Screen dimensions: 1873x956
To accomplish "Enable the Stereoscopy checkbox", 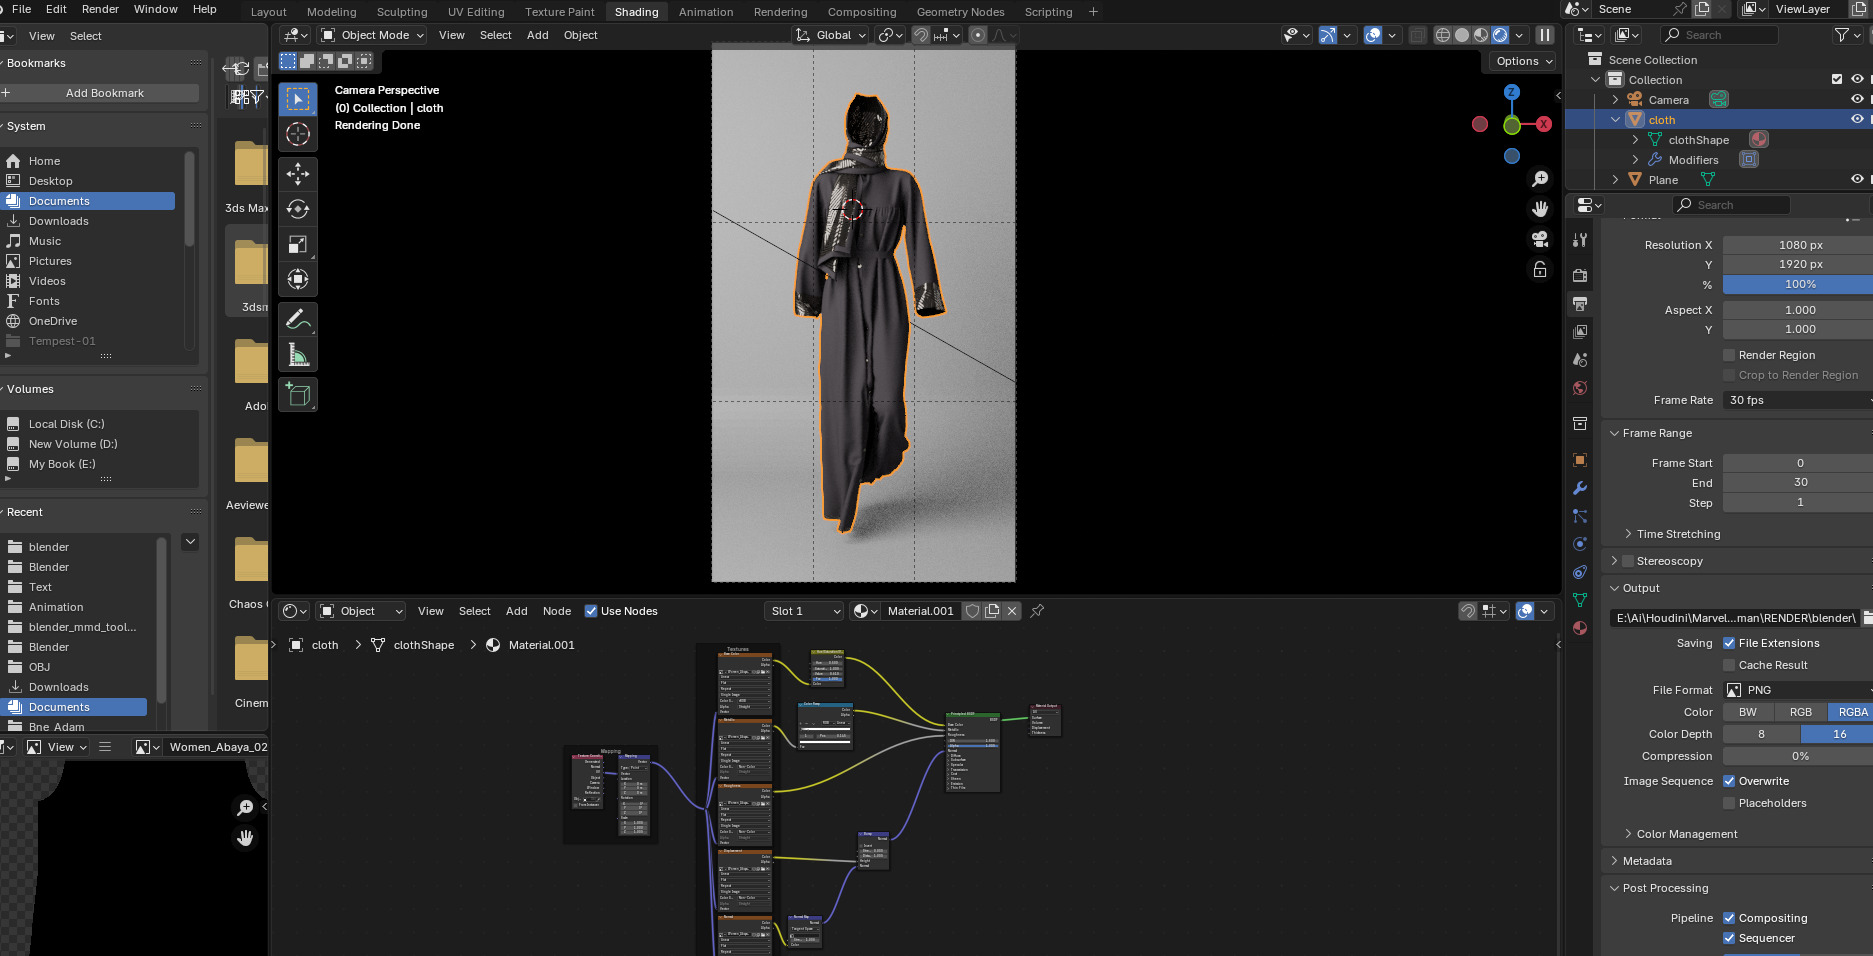I will click(x=1627, y=561).
